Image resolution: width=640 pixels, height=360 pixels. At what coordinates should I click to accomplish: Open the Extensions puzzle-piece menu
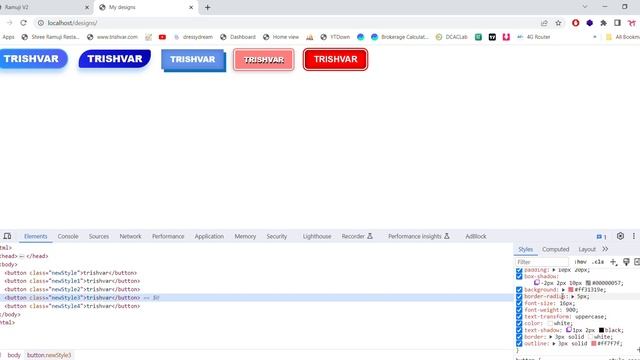[603, 23]
